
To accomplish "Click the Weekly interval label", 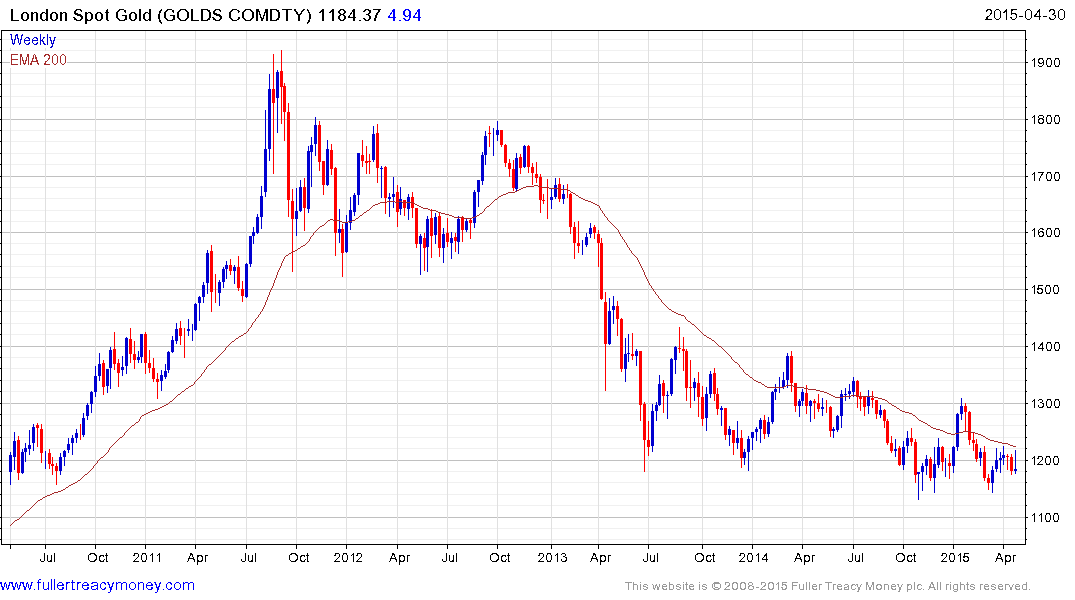I will (33, 40).
